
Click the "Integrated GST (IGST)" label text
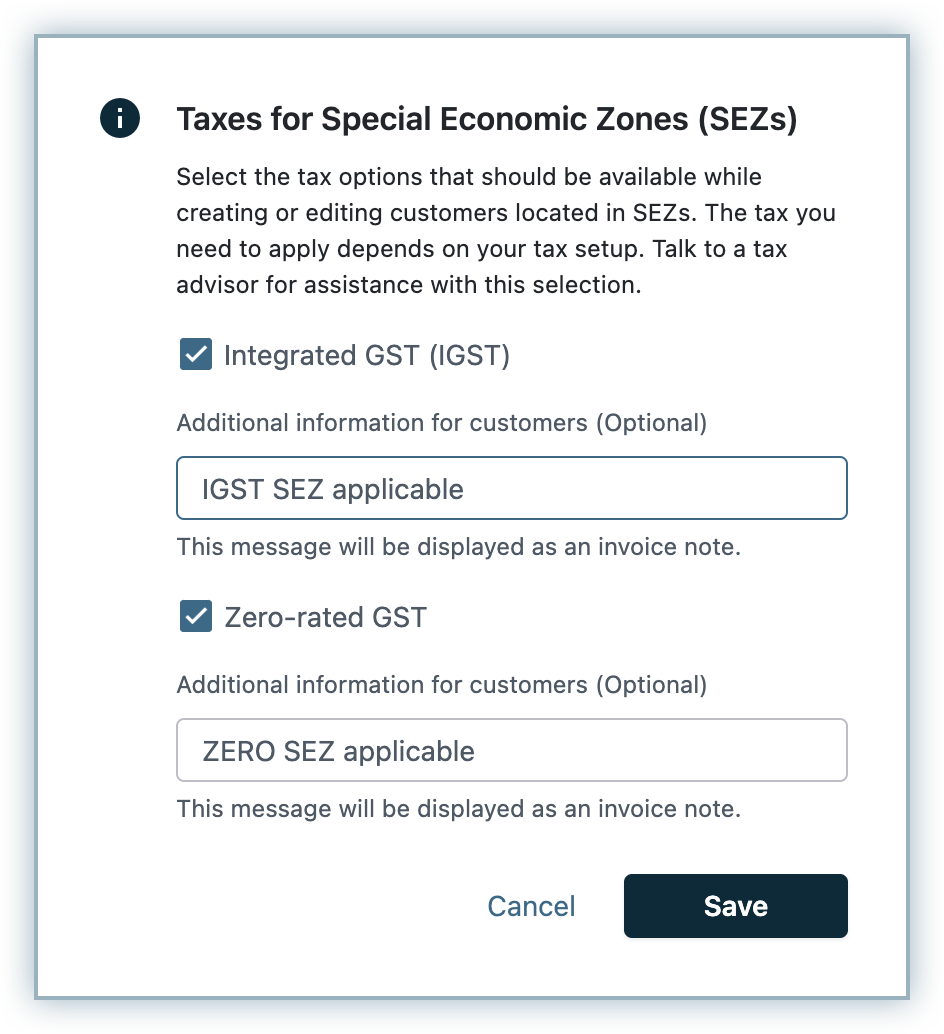click(x=367, y=355)
